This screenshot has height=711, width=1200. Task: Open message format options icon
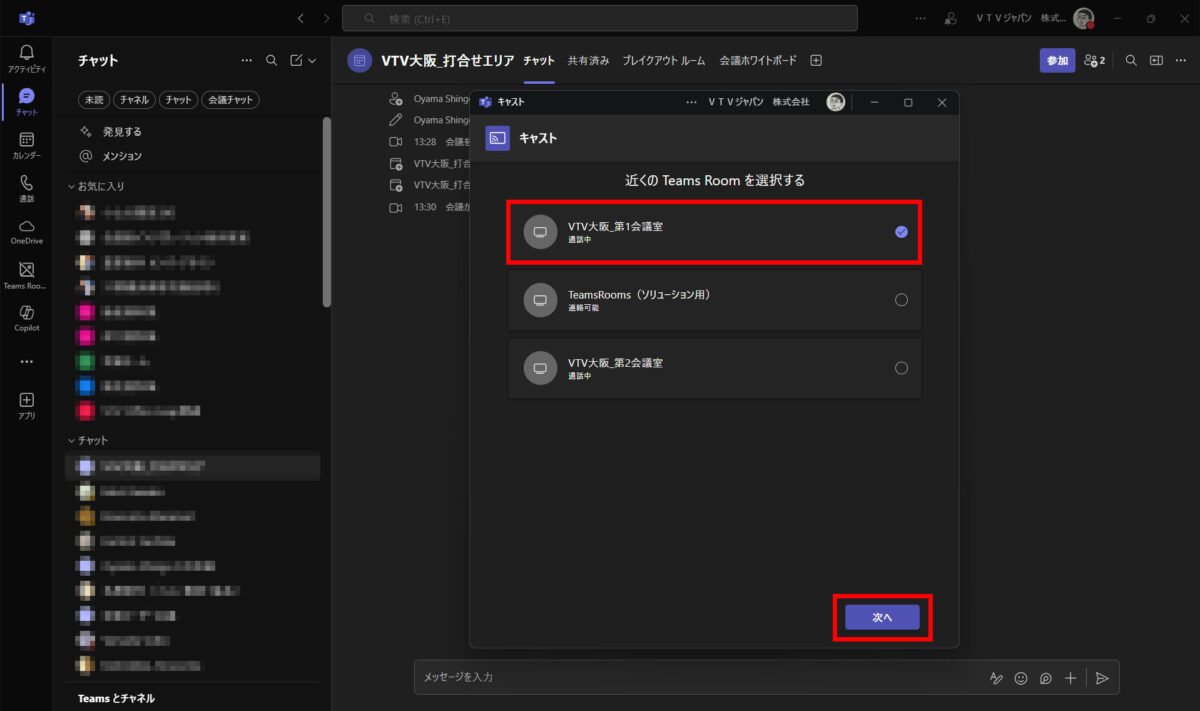click(996, 678)
